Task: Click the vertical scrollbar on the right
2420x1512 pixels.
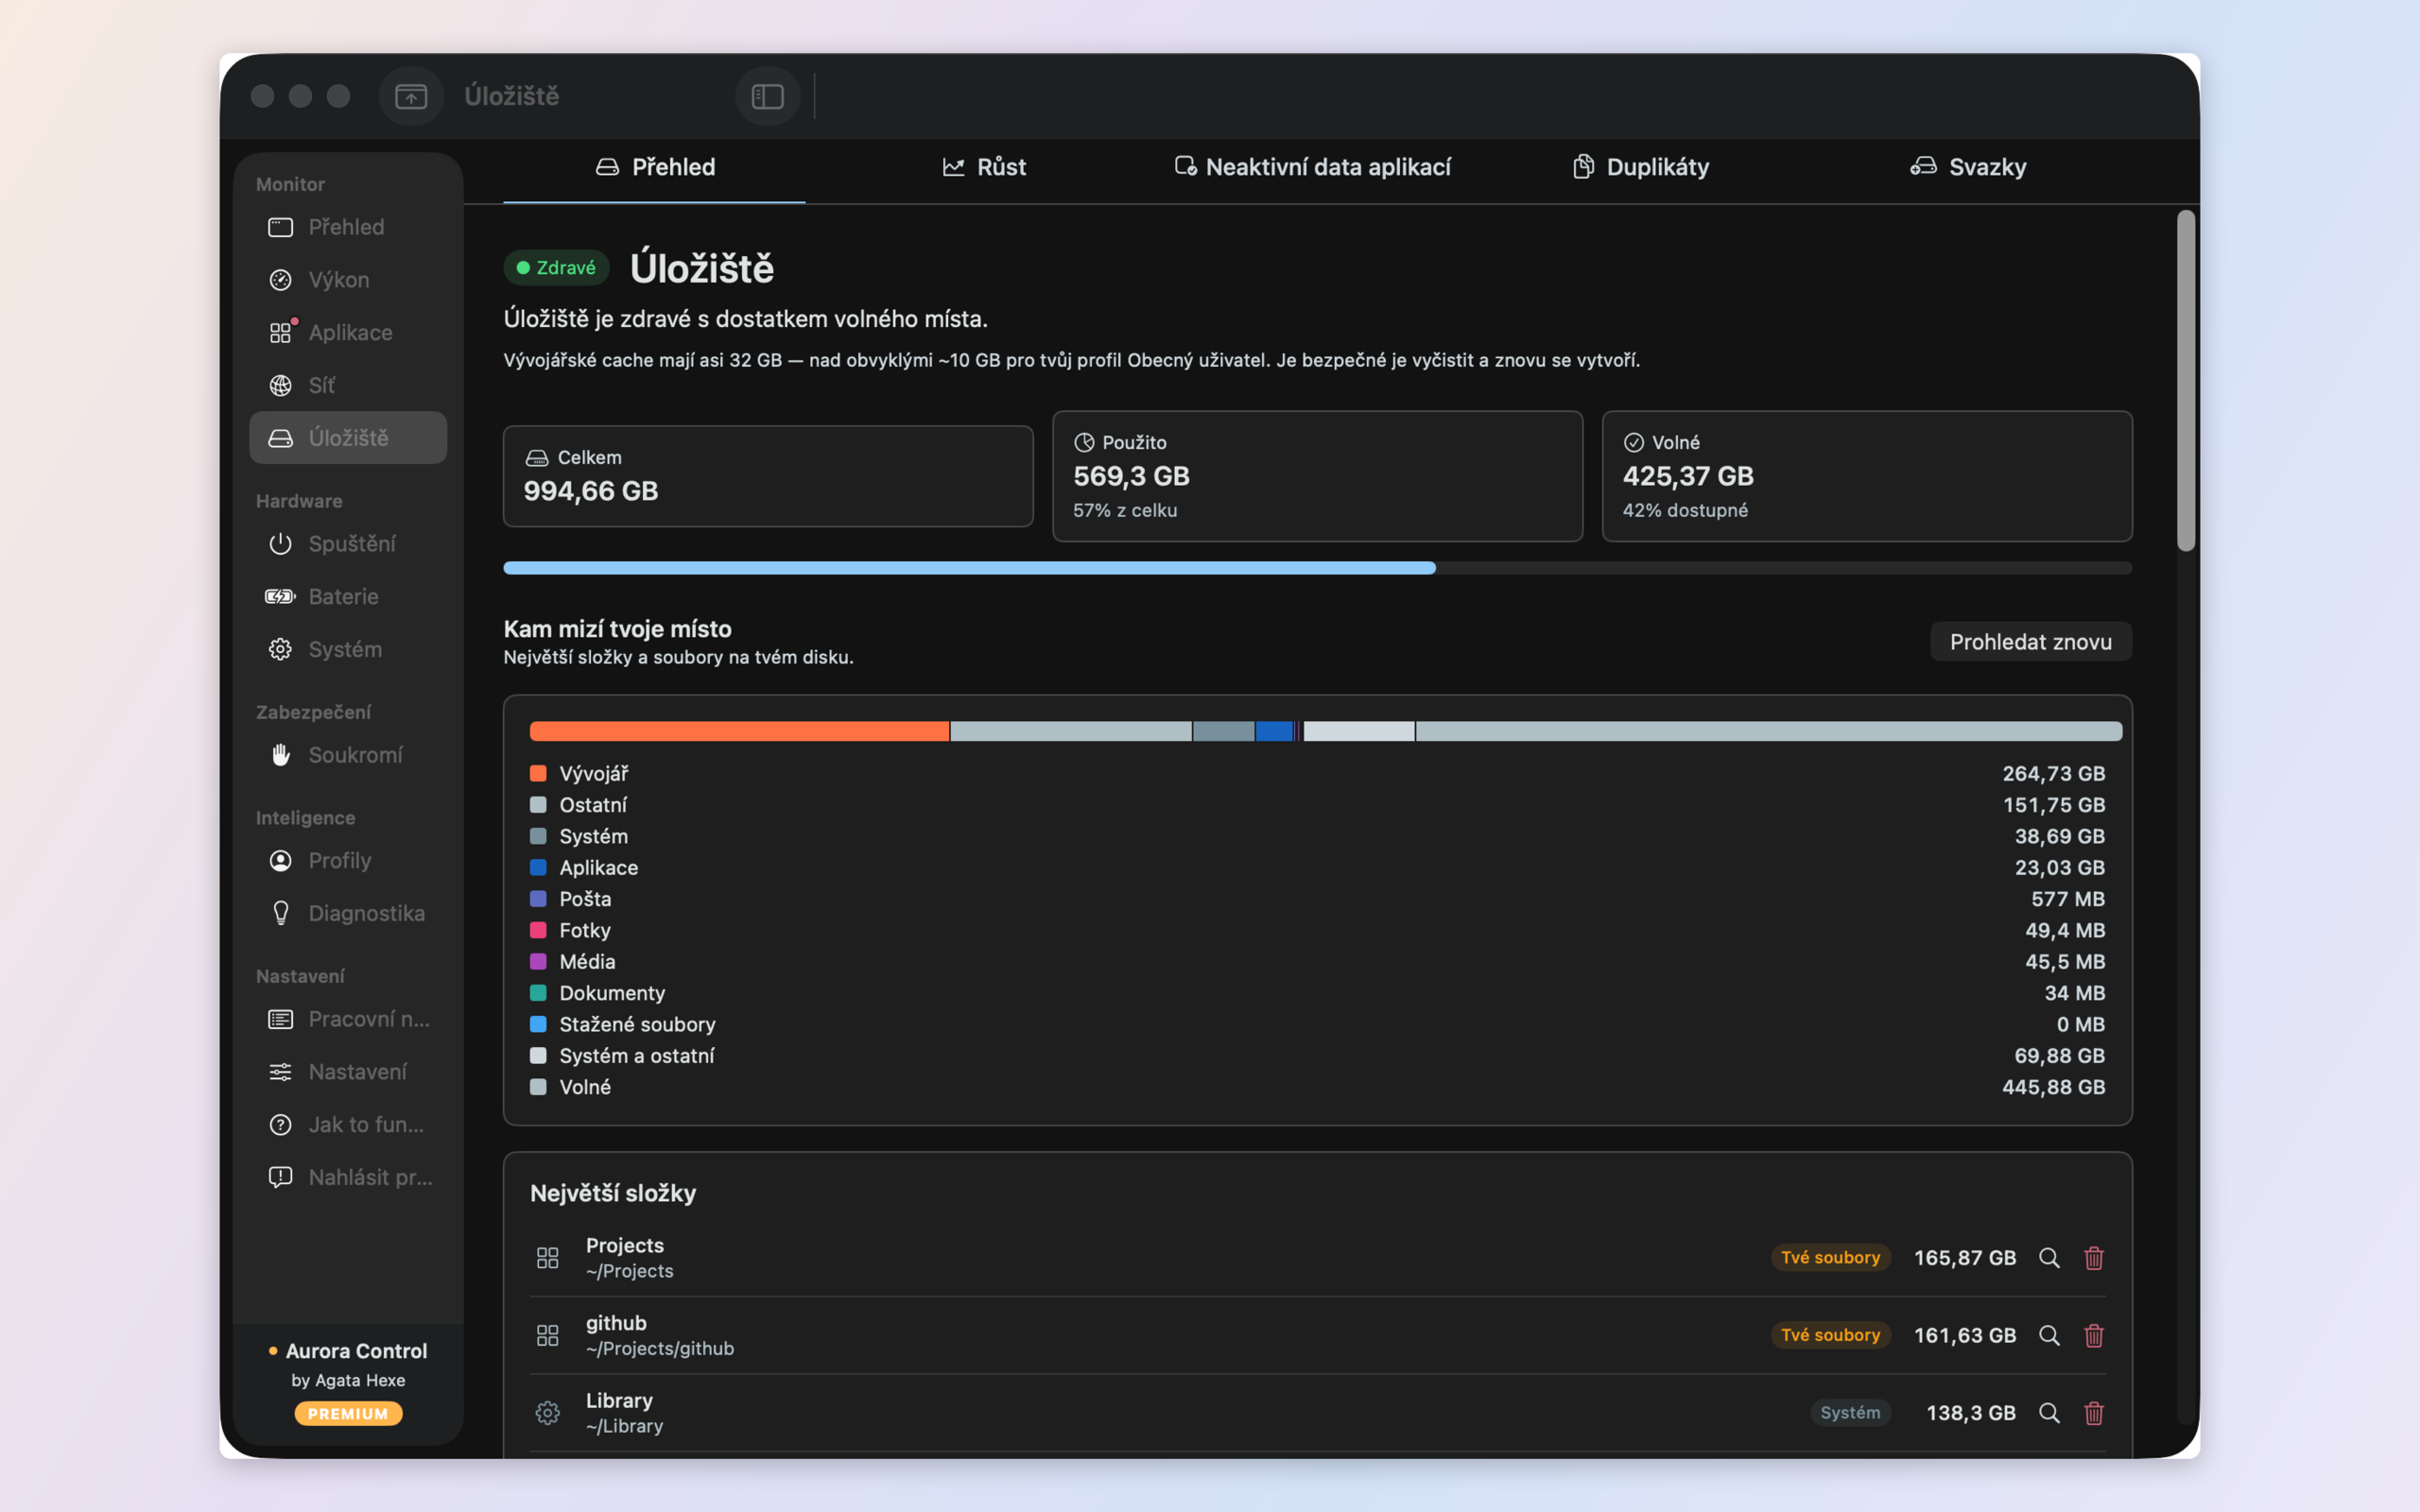Action: pos(2186,380)
